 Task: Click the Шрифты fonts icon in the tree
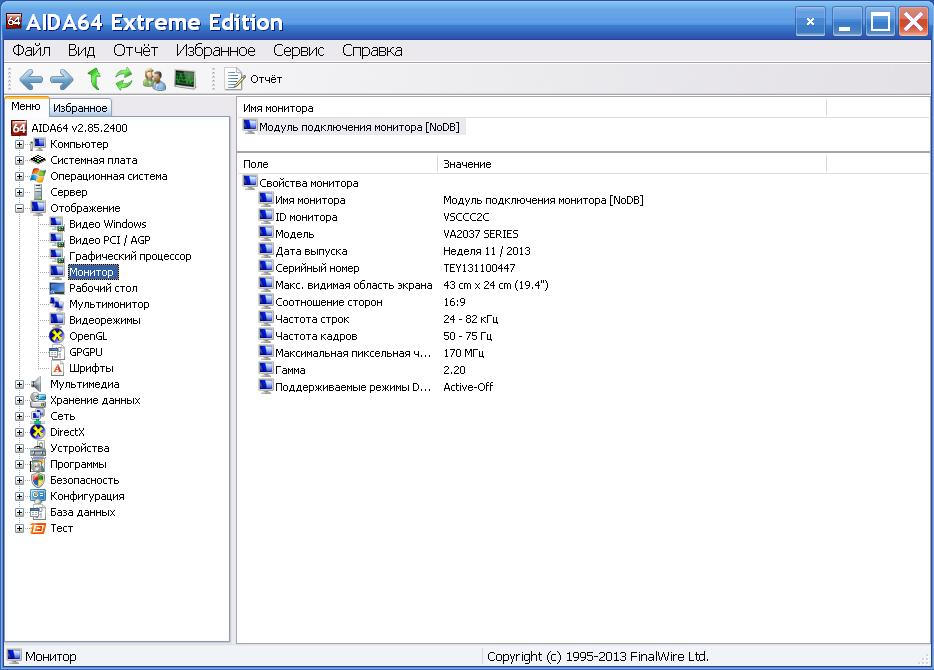[x=57, y=368]
